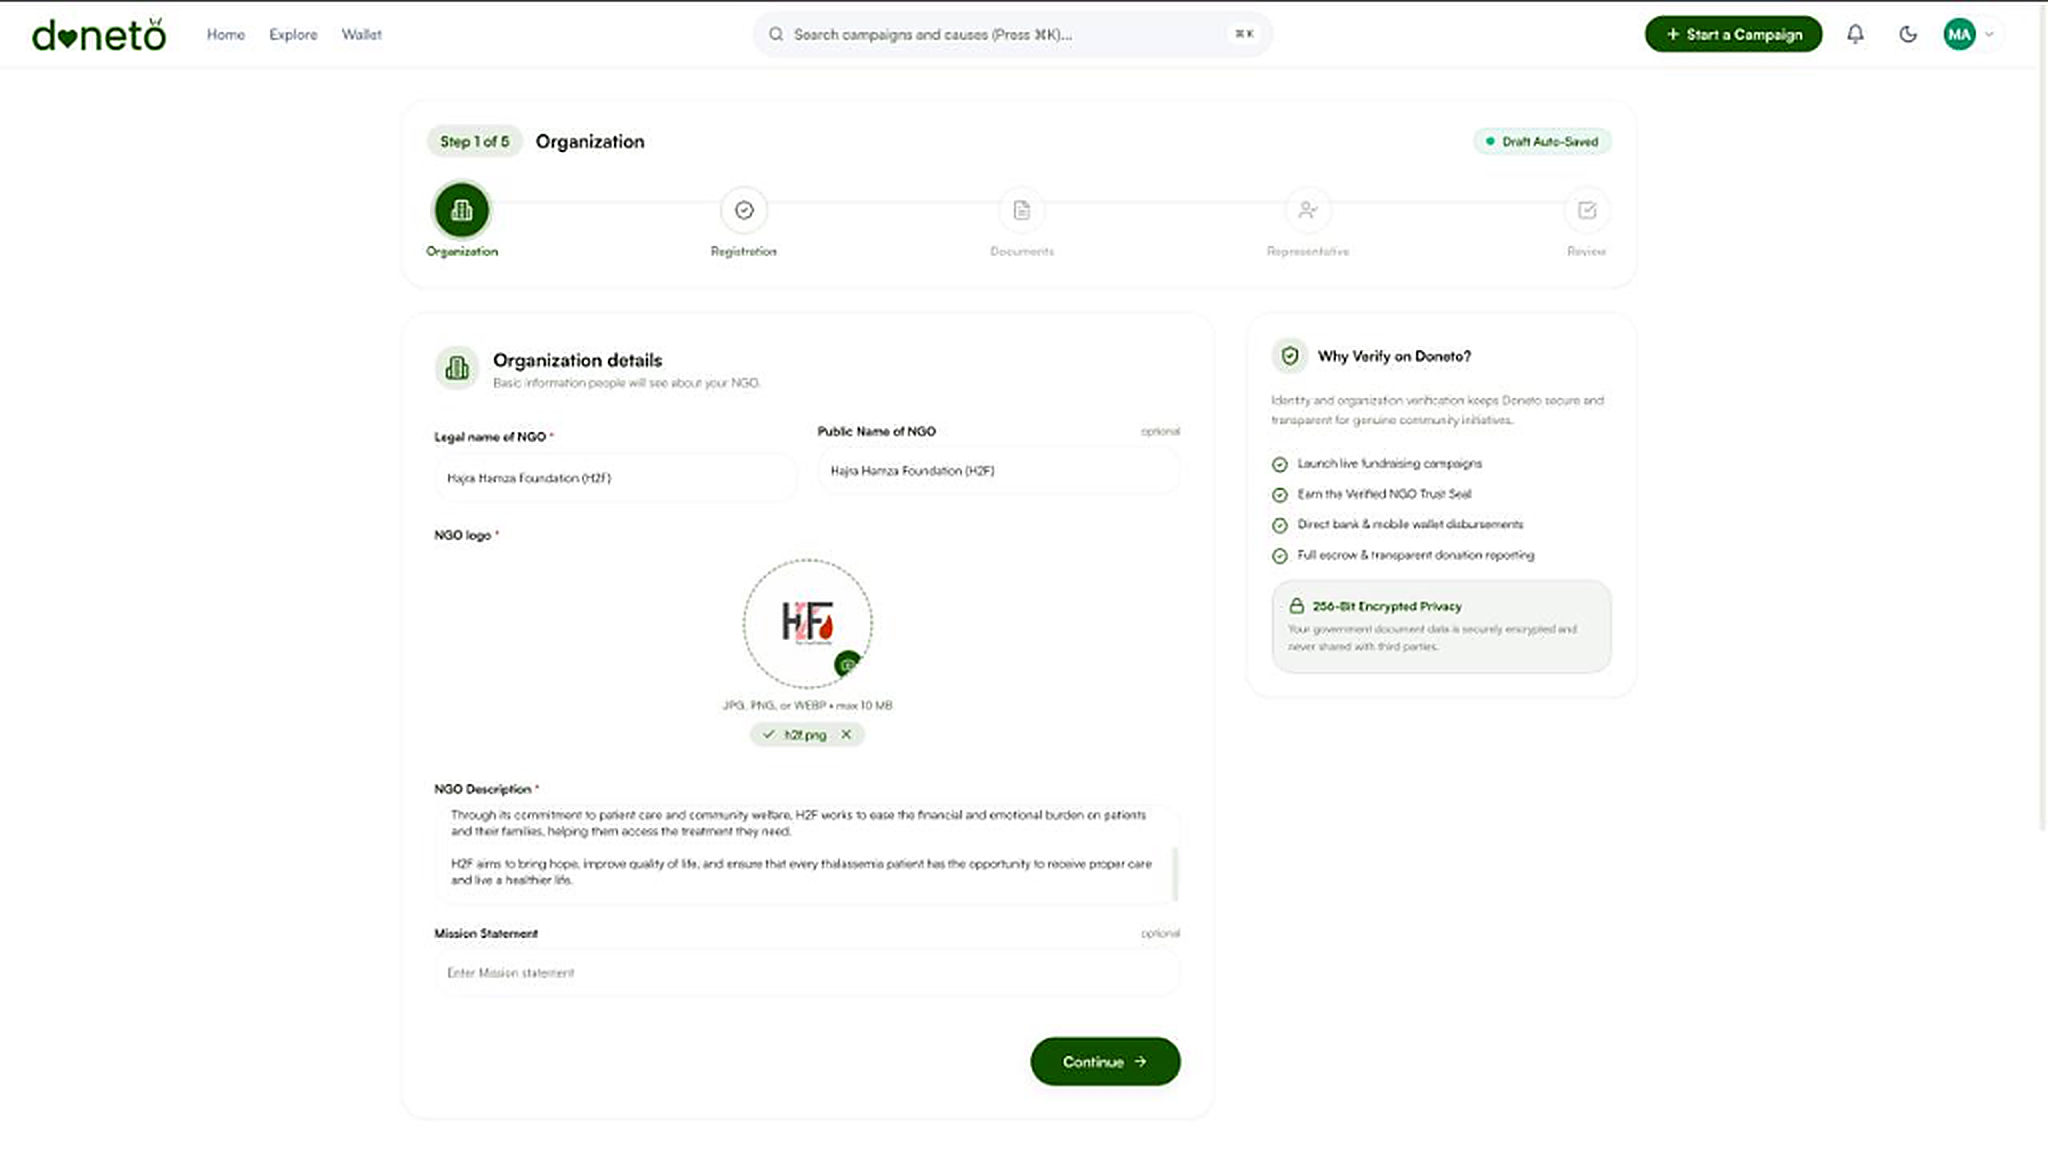Open the Doneto logo home link
This screenshot has width=2048, height=1168.
[x=99, y=35]
